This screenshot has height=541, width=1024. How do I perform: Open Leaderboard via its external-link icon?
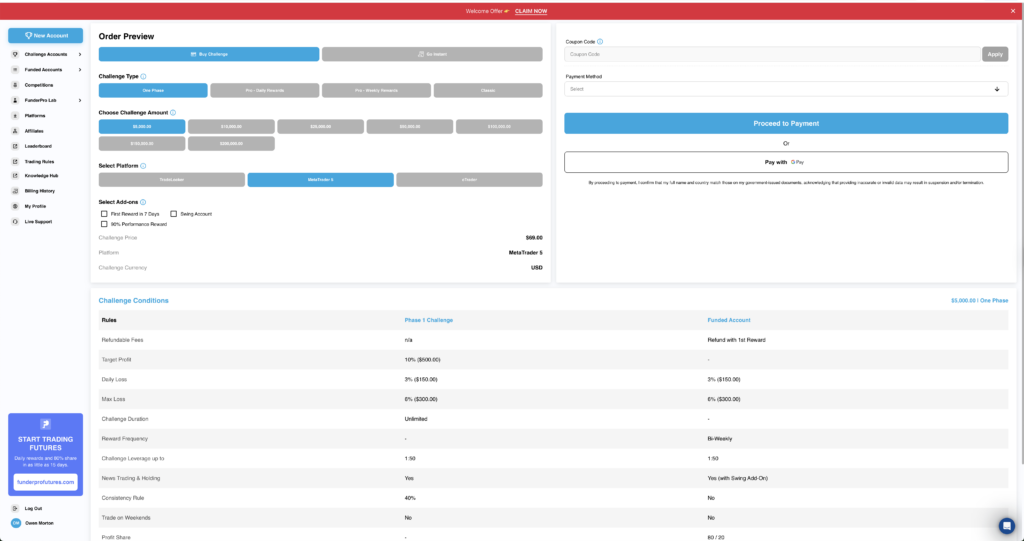pos(15,146)
